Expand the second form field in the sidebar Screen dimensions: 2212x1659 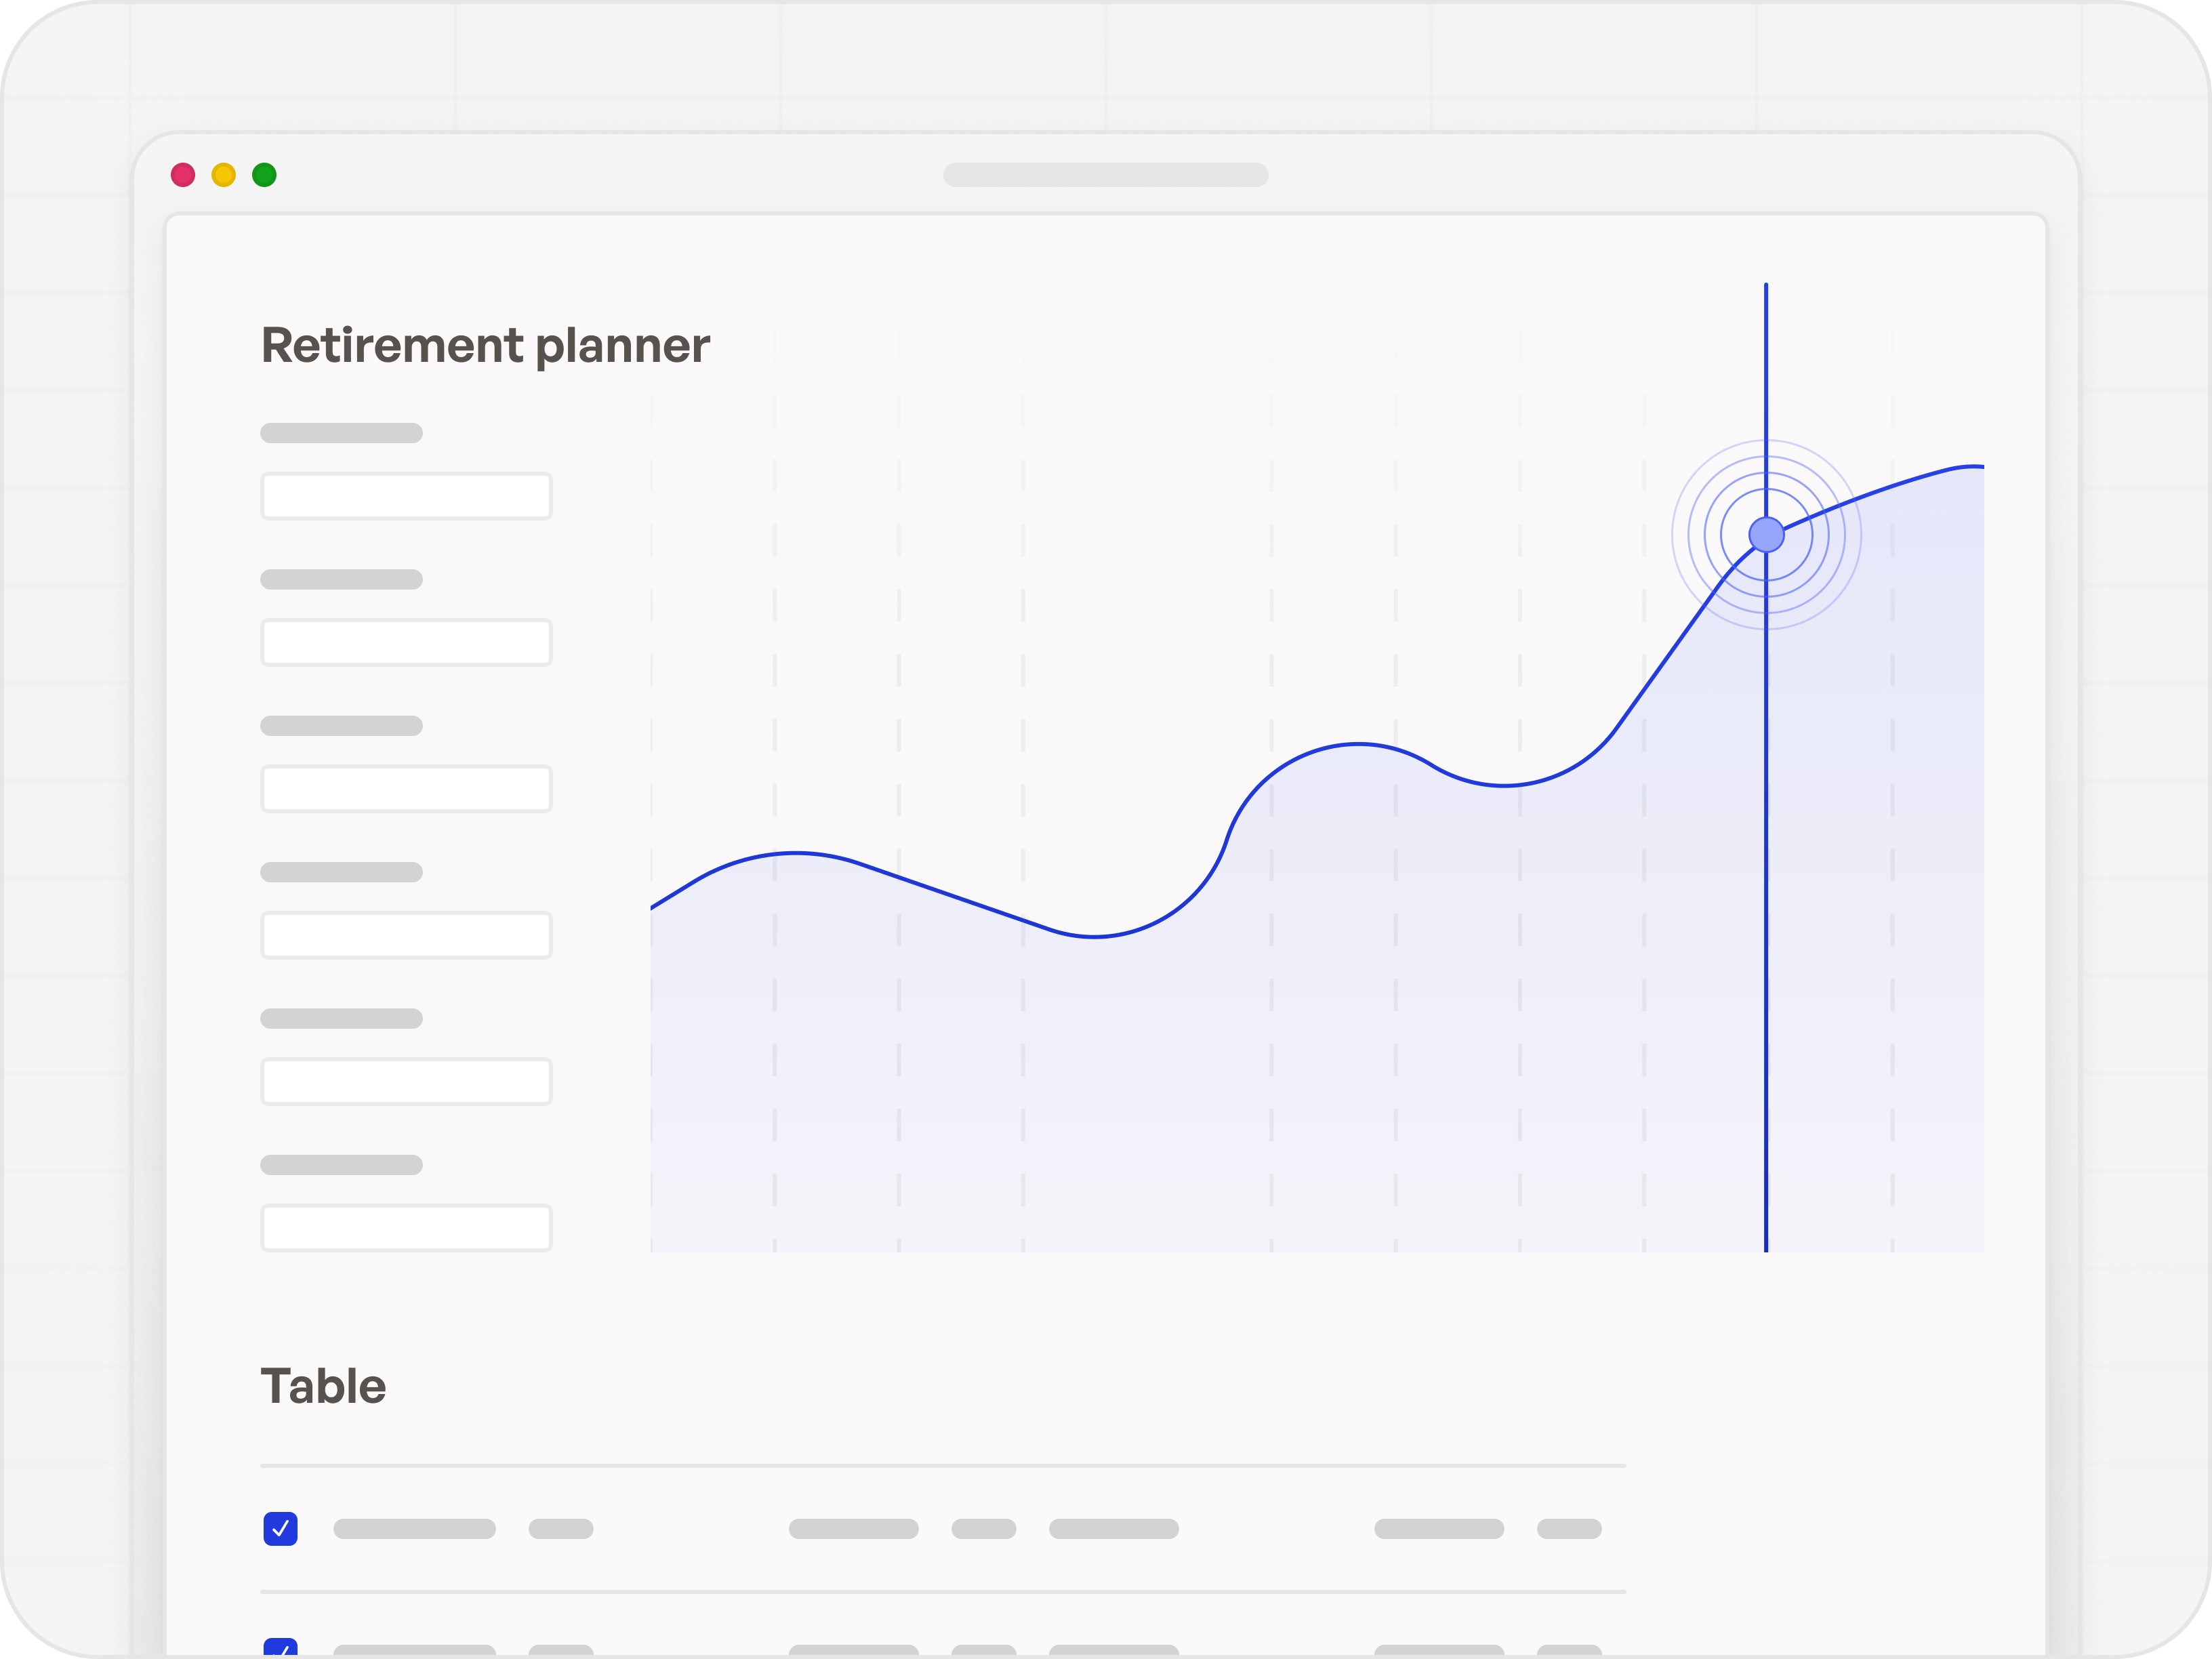(406, 642)
